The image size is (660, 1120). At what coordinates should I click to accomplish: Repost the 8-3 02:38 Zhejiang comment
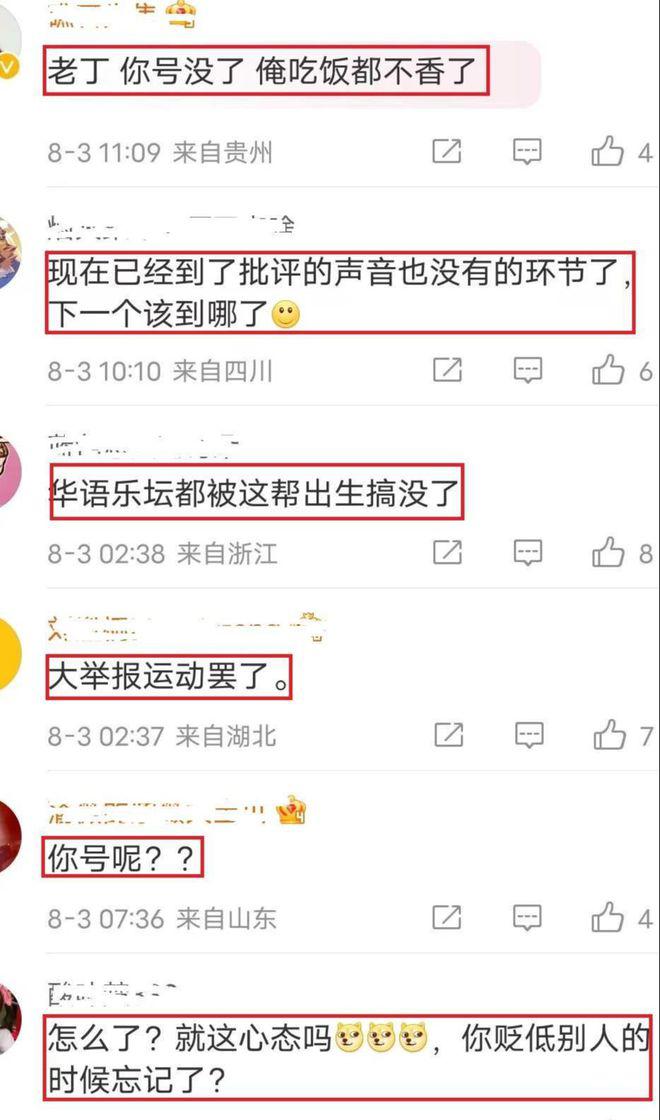(x=448, y=552)
